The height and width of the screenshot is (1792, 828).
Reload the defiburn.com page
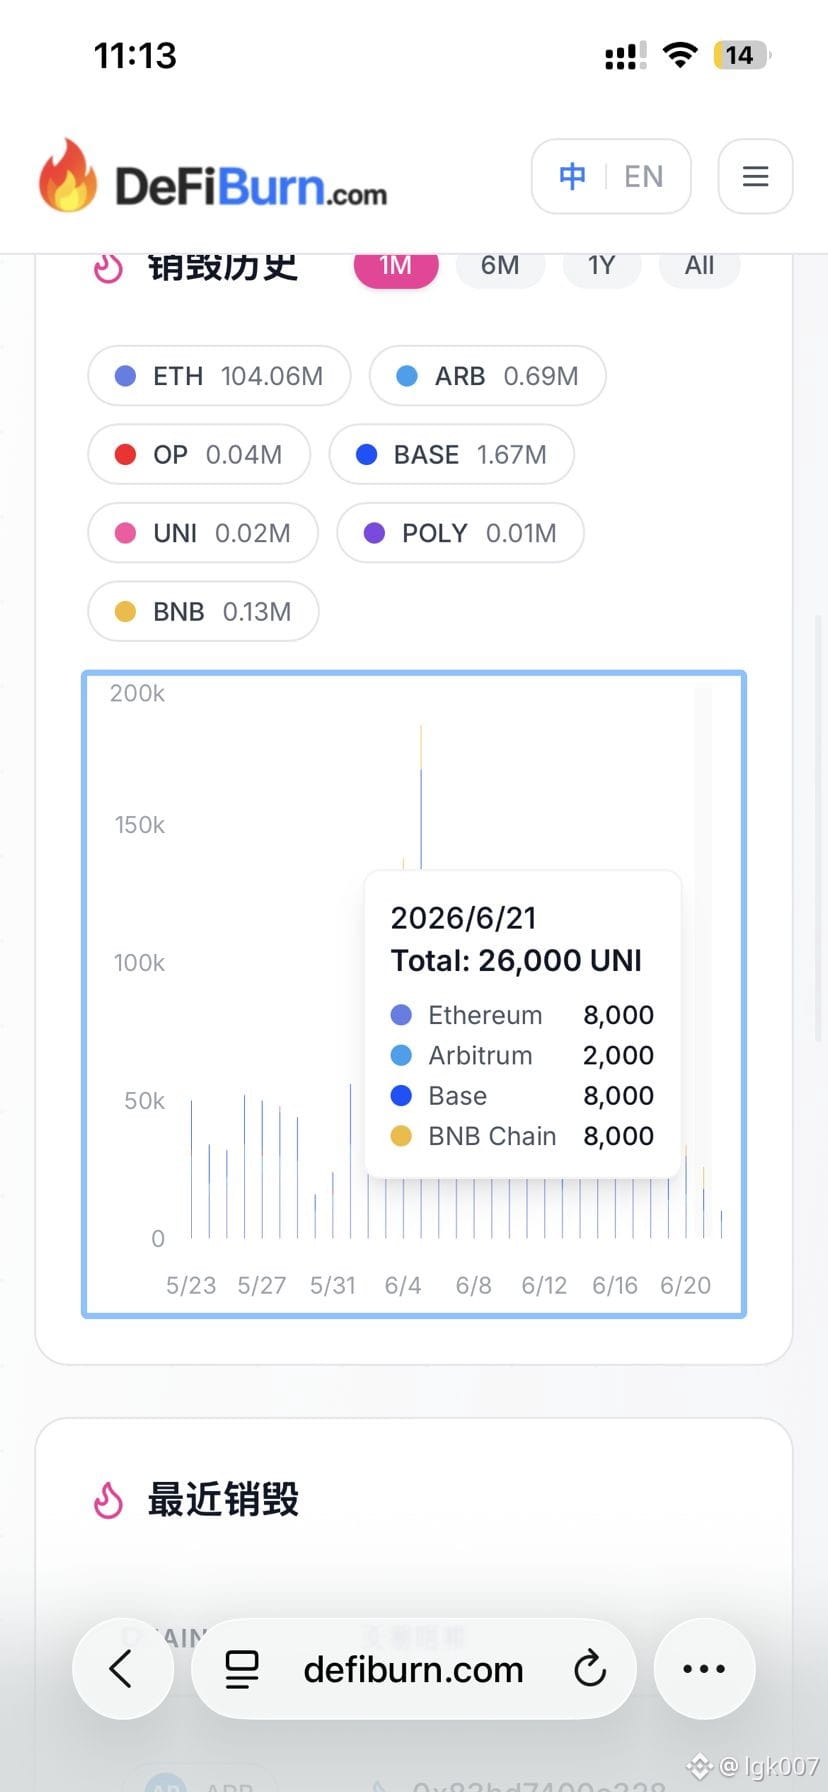(590, 1669)
